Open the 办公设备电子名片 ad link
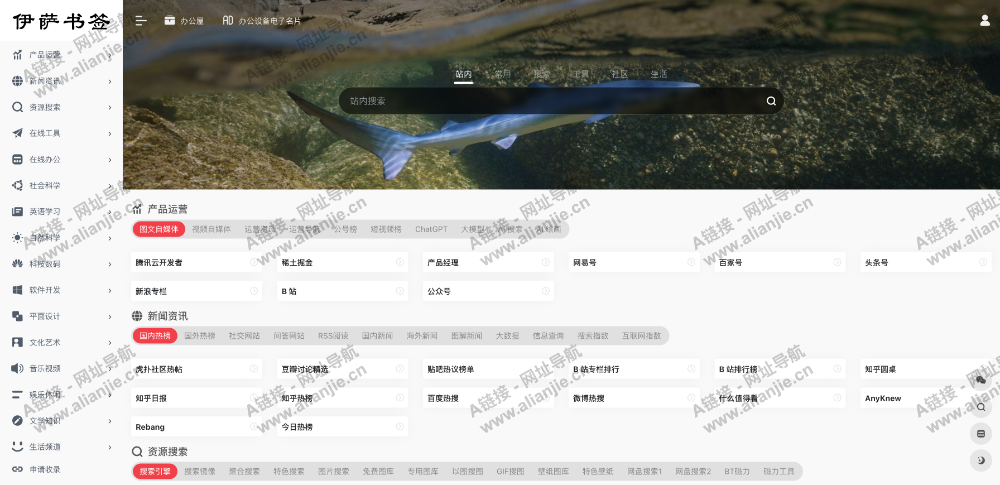Screen dimensions: 1000x485 point(261,20)
